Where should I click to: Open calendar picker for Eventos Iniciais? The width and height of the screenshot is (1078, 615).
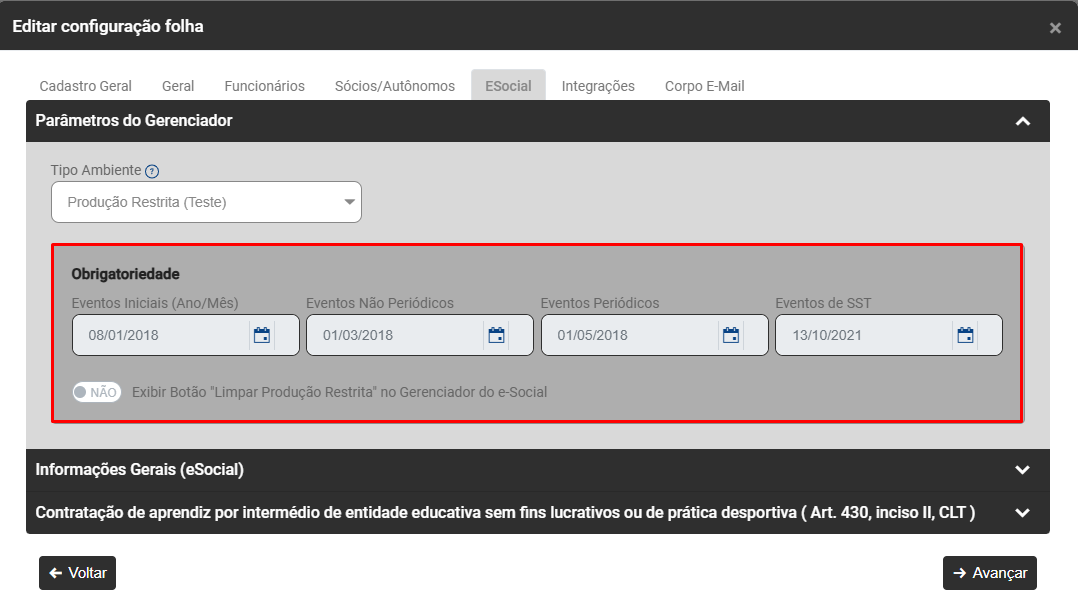point(262,335)
